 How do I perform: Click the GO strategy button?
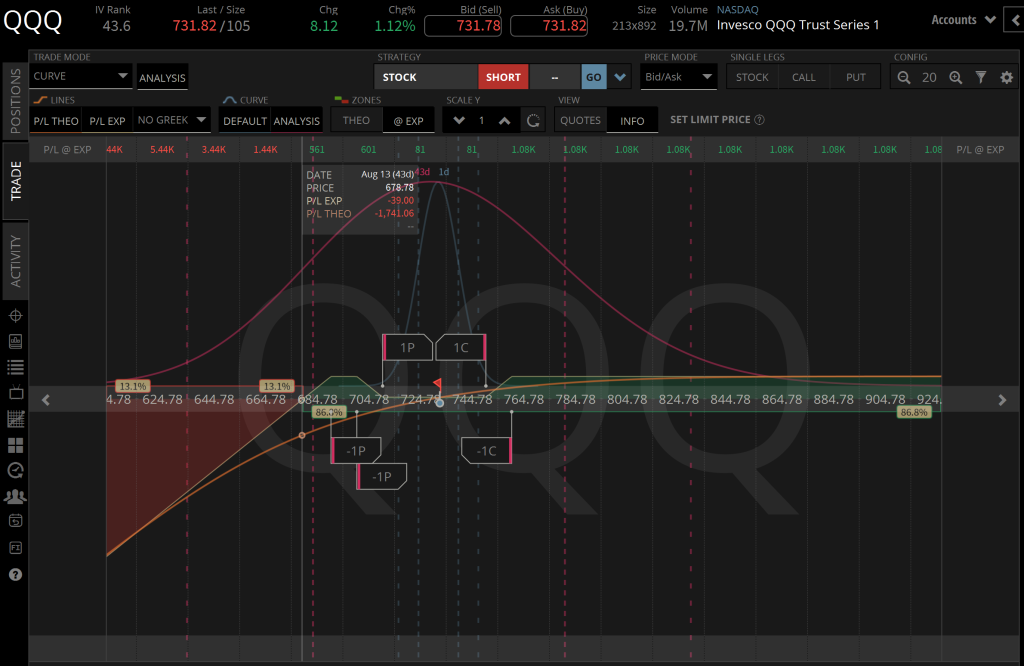pyautogui.click(x=594, y=77)
